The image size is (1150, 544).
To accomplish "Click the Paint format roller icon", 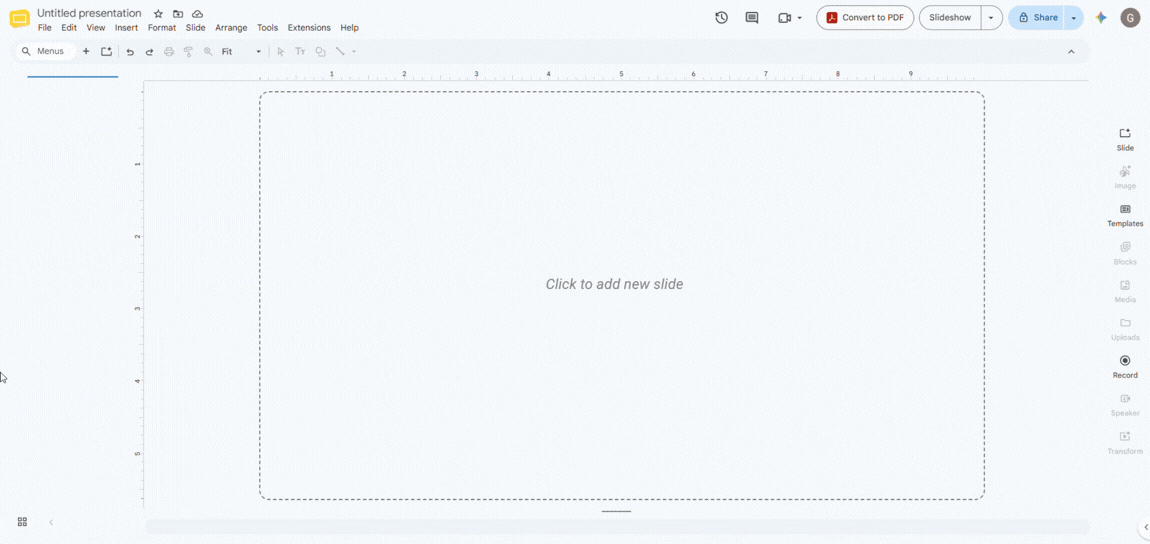I will tap(188, 52).
